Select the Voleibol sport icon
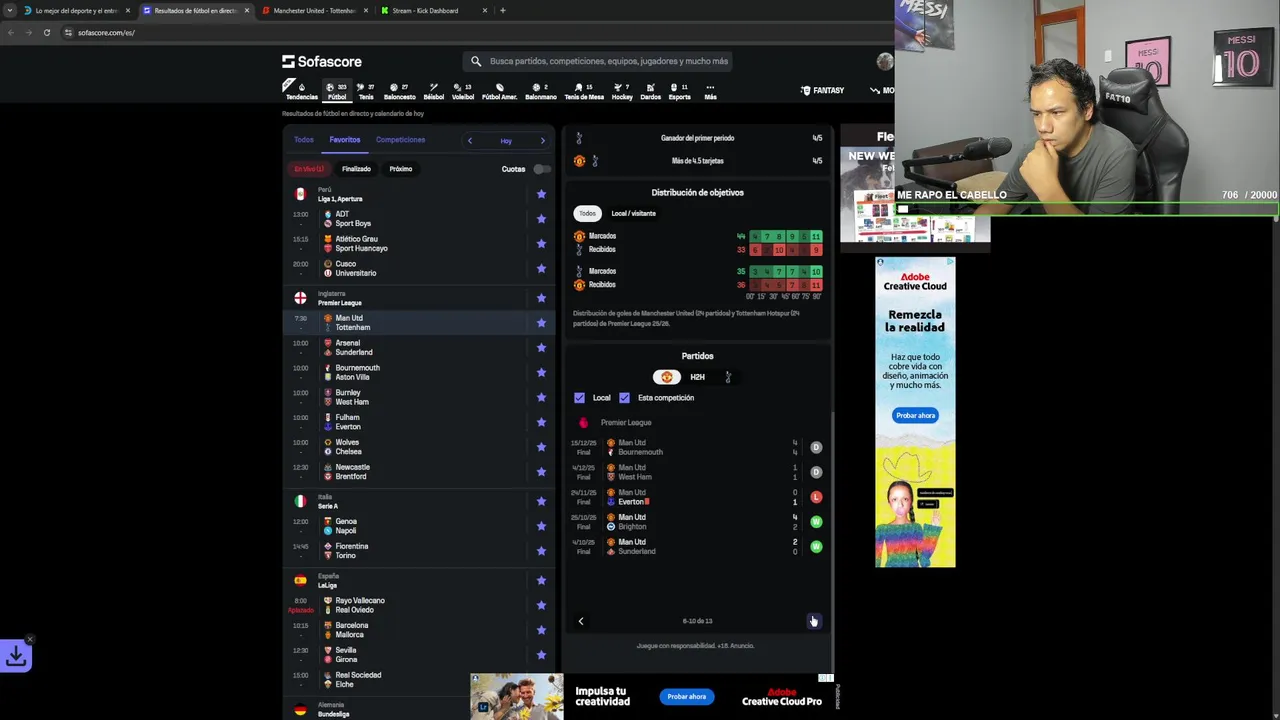The width and height of the screenshot is (1280, 720). [x=463, y=91]
